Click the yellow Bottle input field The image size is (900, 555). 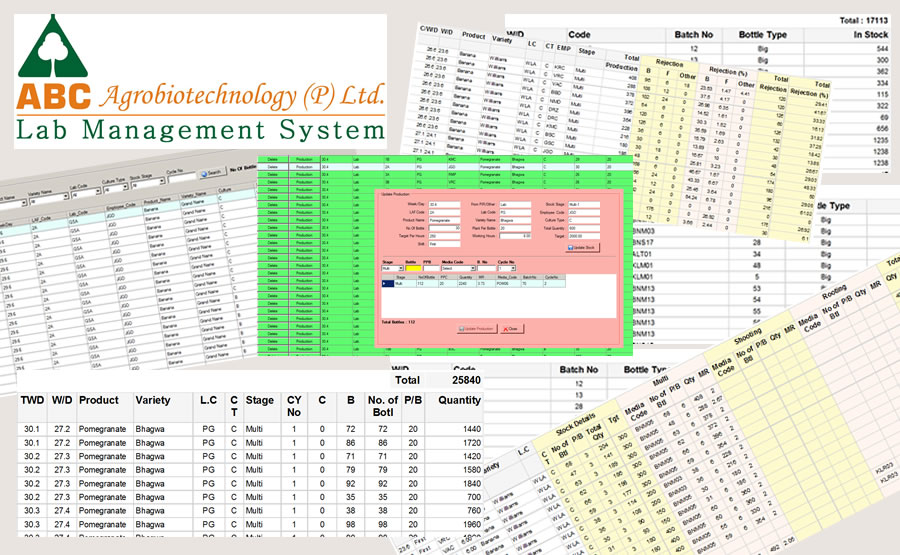click(413, 268)
